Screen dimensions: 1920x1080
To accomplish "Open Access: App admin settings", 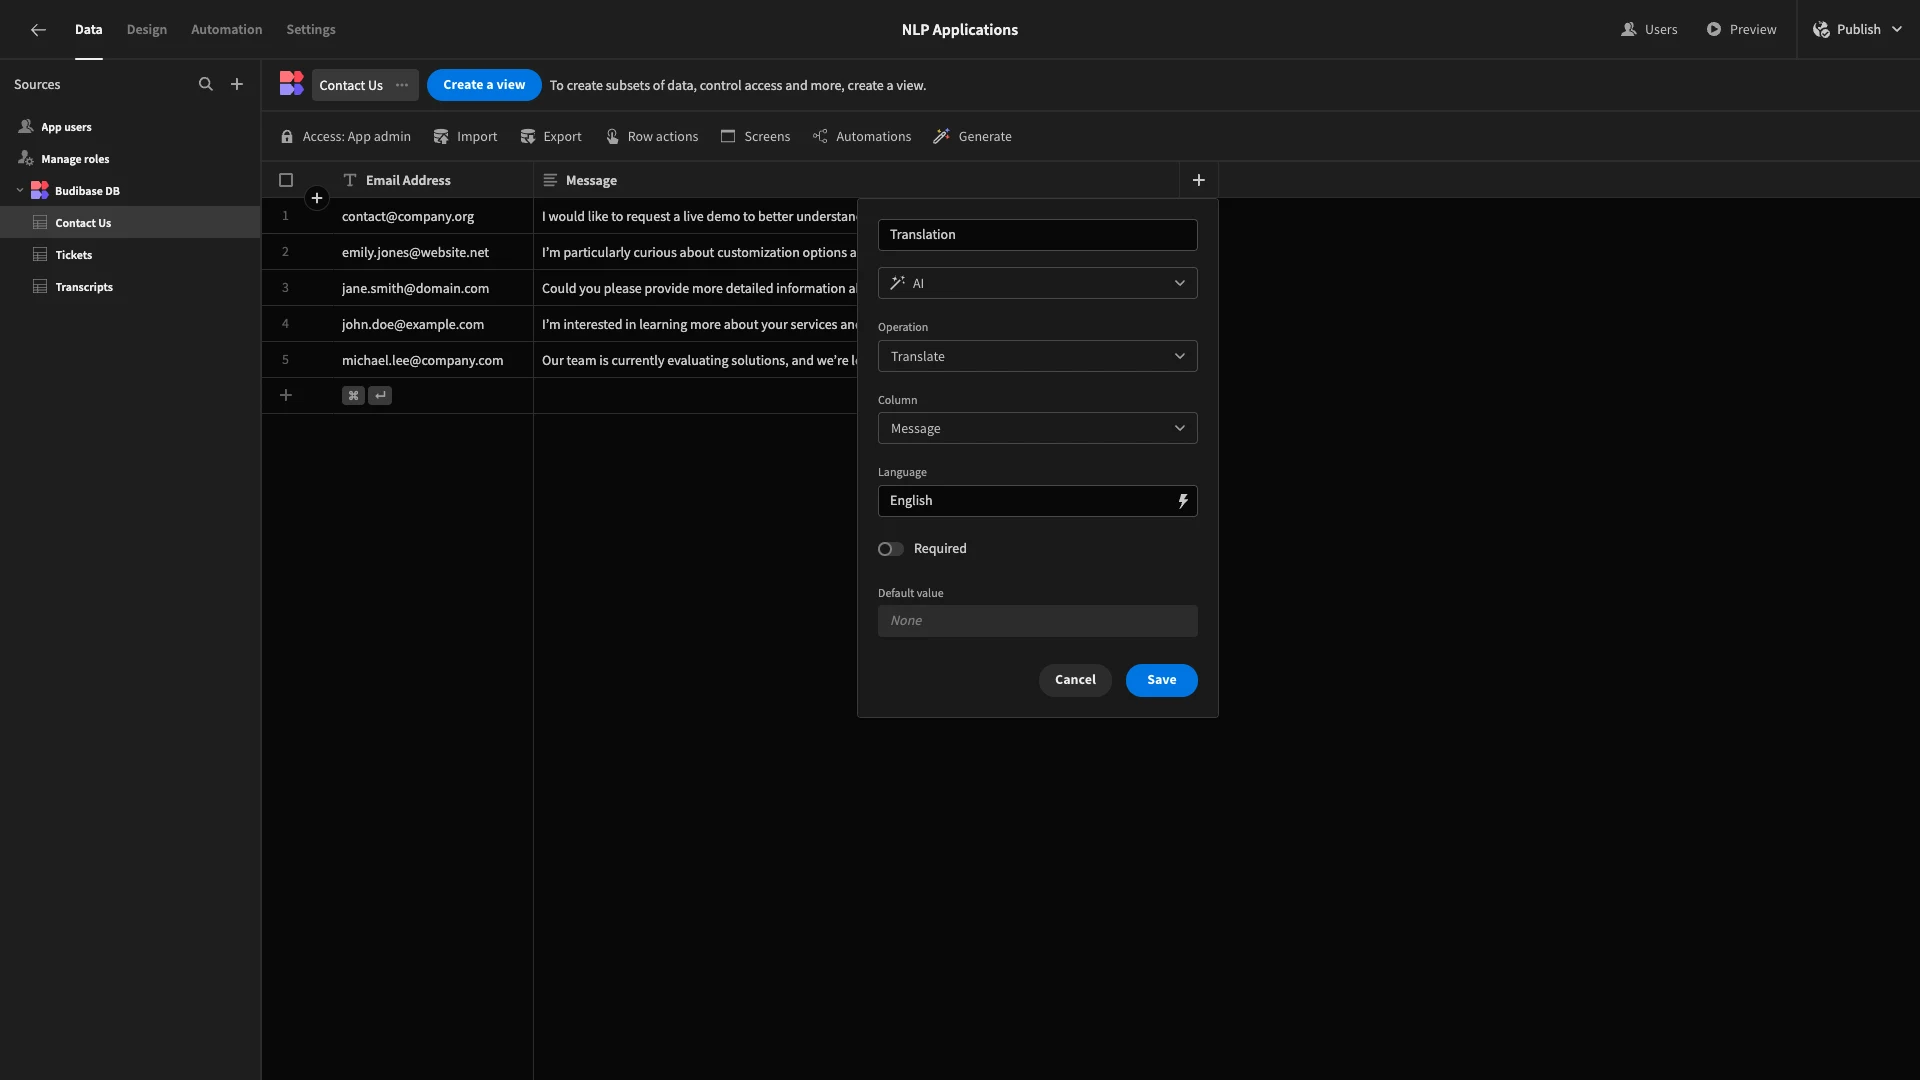I will [346, 137].
